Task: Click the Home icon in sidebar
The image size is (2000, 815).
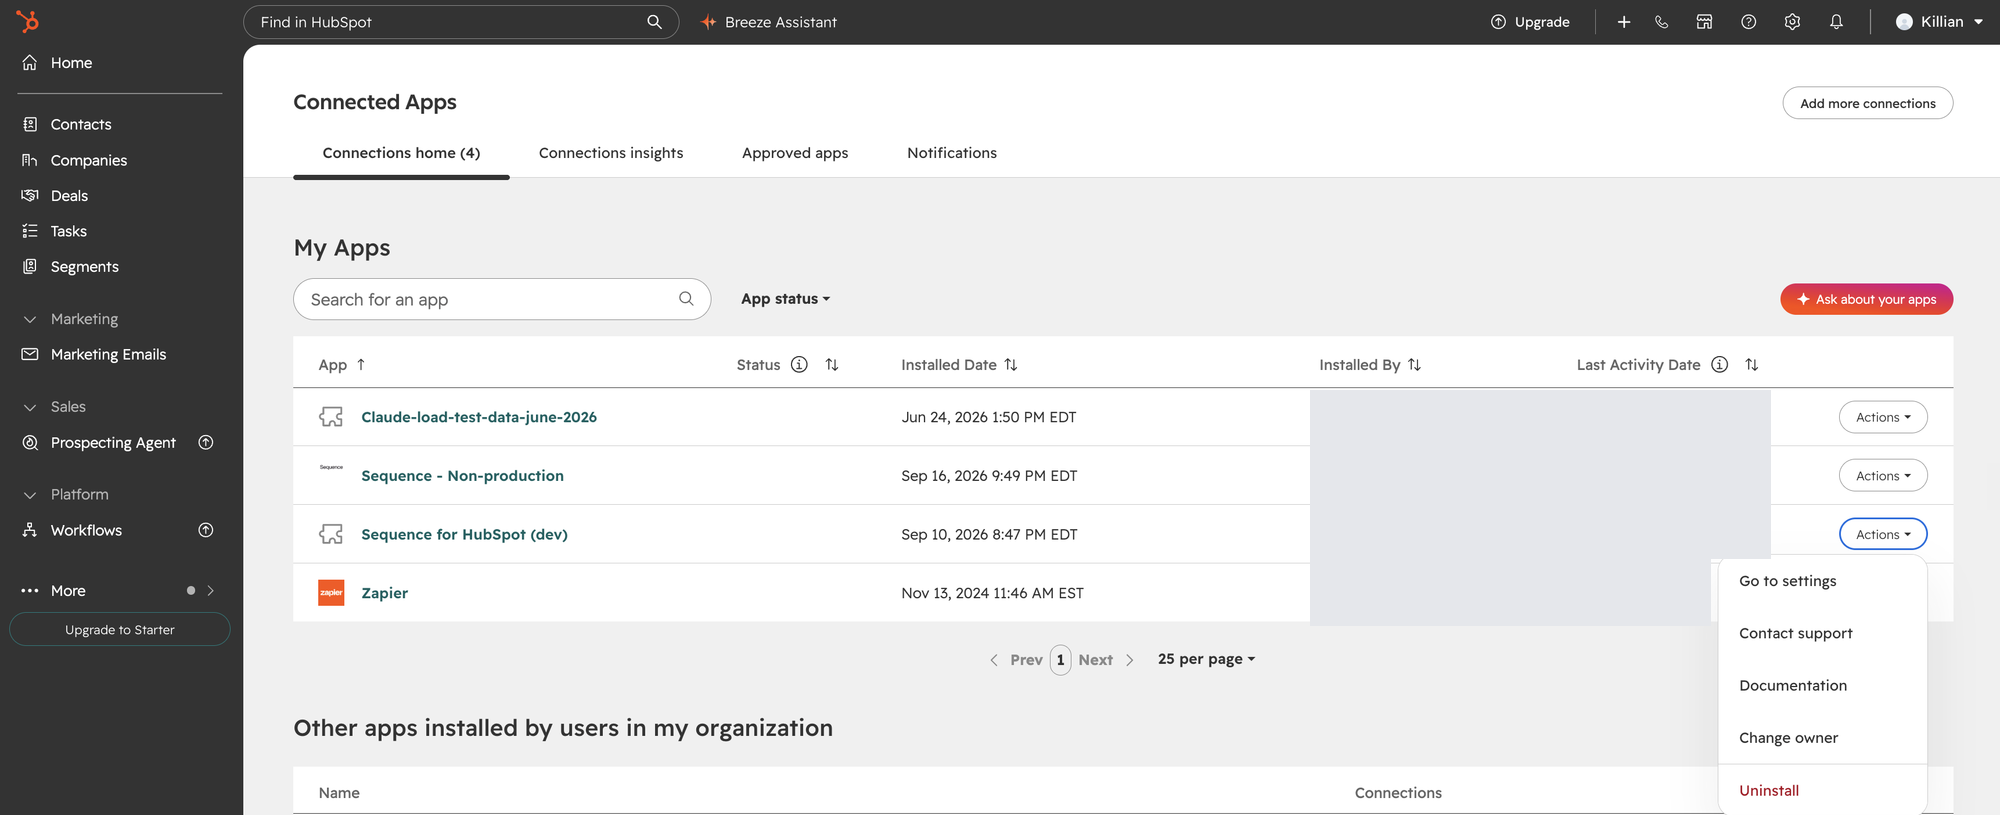Action: pyautogui.click(x=30, y=62)
